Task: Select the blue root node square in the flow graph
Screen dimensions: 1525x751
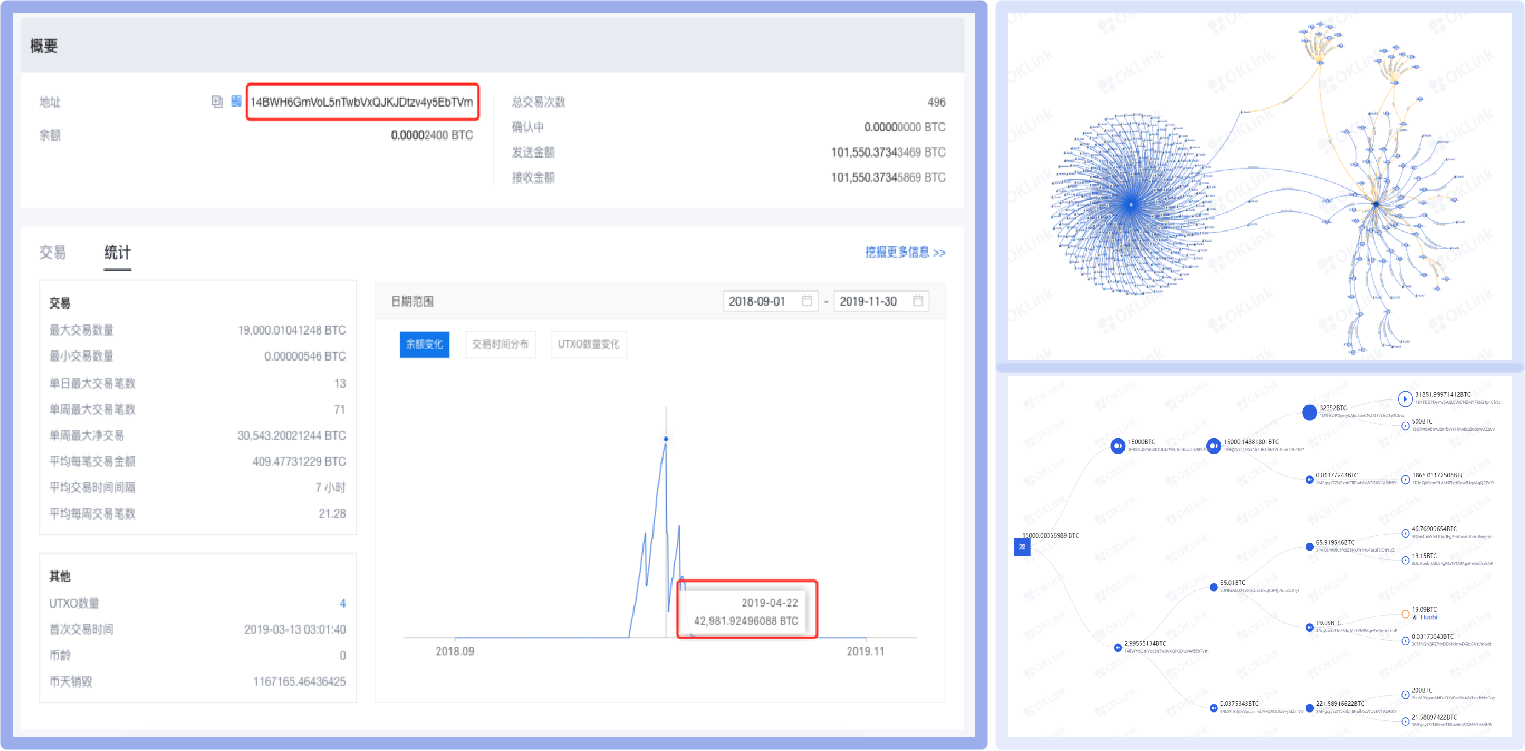Action: (1021, 547)
